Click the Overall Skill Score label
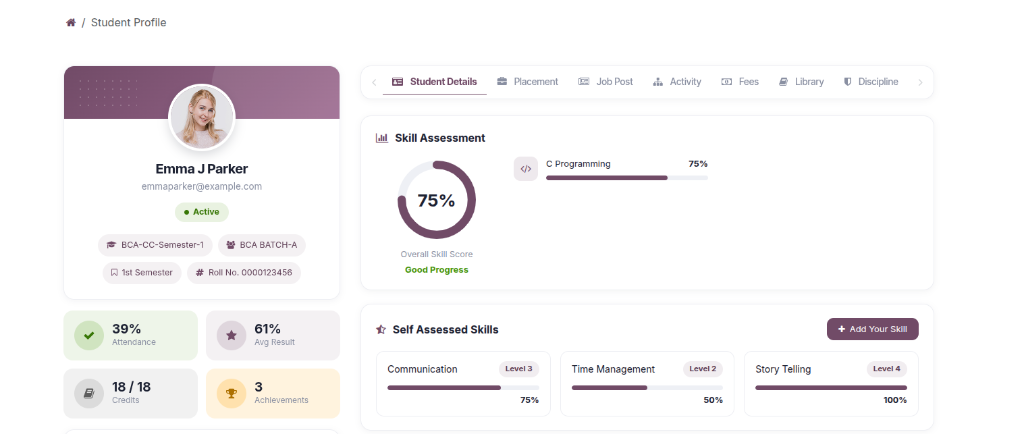This screenshot has width=1024, height=434. click(436, 255)
